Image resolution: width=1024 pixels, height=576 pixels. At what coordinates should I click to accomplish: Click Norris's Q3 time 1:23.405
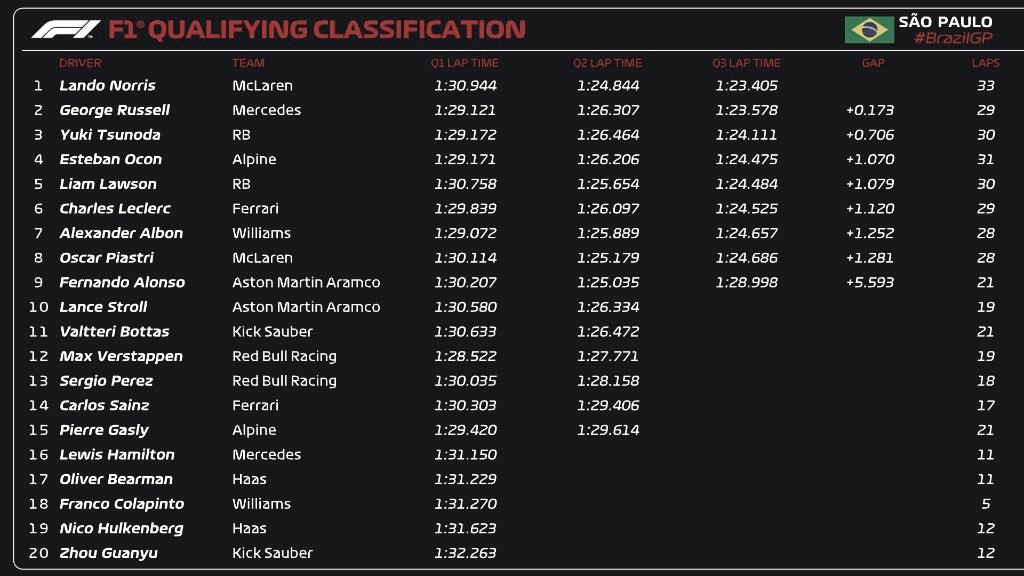[x=746, y=86]
